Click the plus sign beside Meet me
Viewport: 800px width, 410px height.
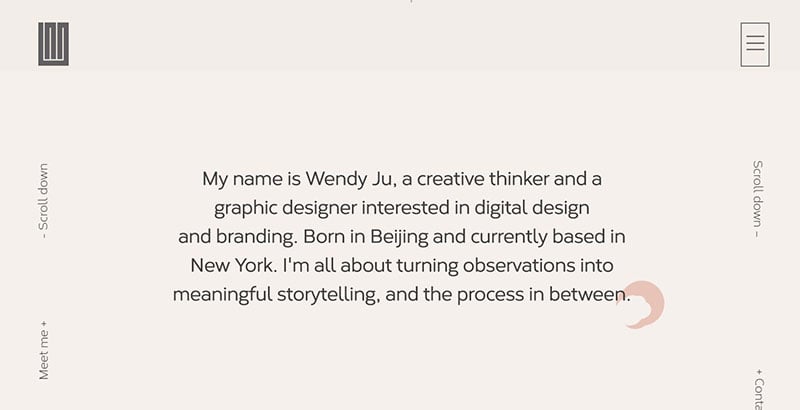coord(44,323)
